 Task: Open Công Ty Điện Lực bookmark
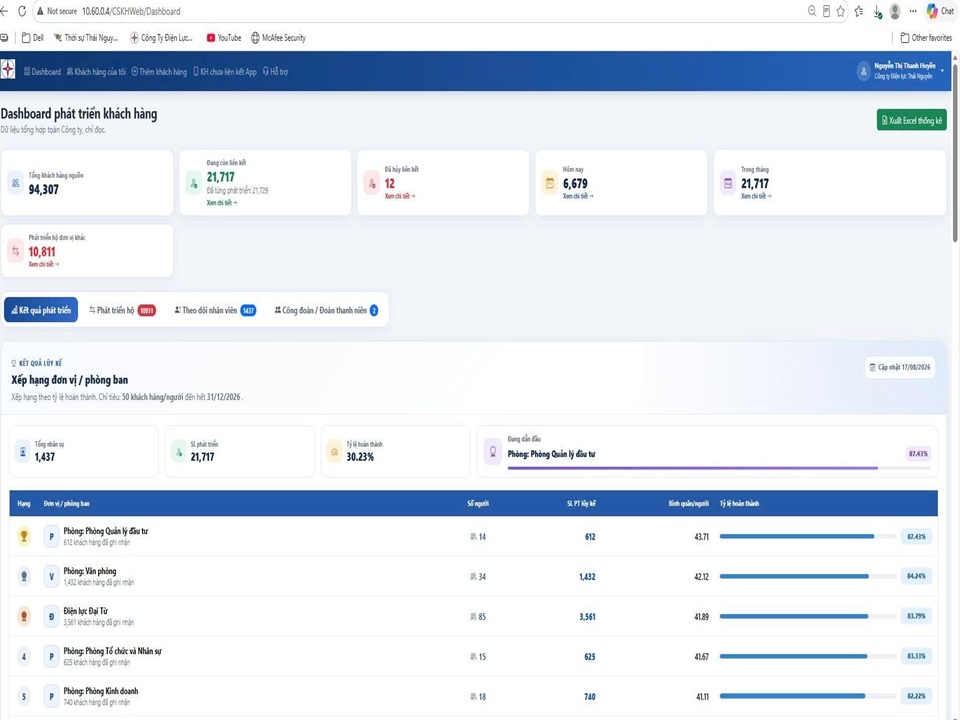[162, 37]
